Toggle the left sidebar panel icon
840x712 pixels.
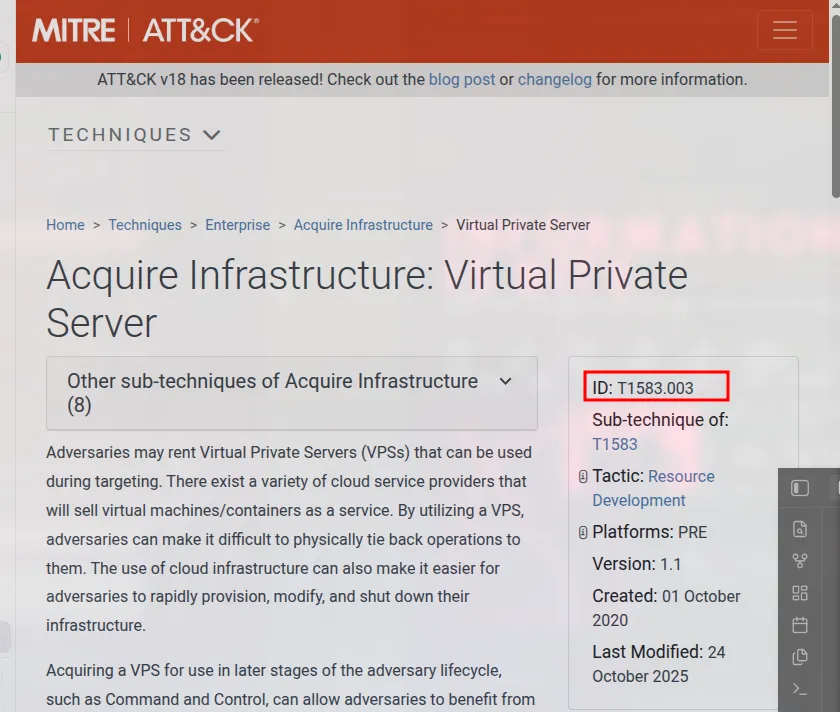pos(800,488)
